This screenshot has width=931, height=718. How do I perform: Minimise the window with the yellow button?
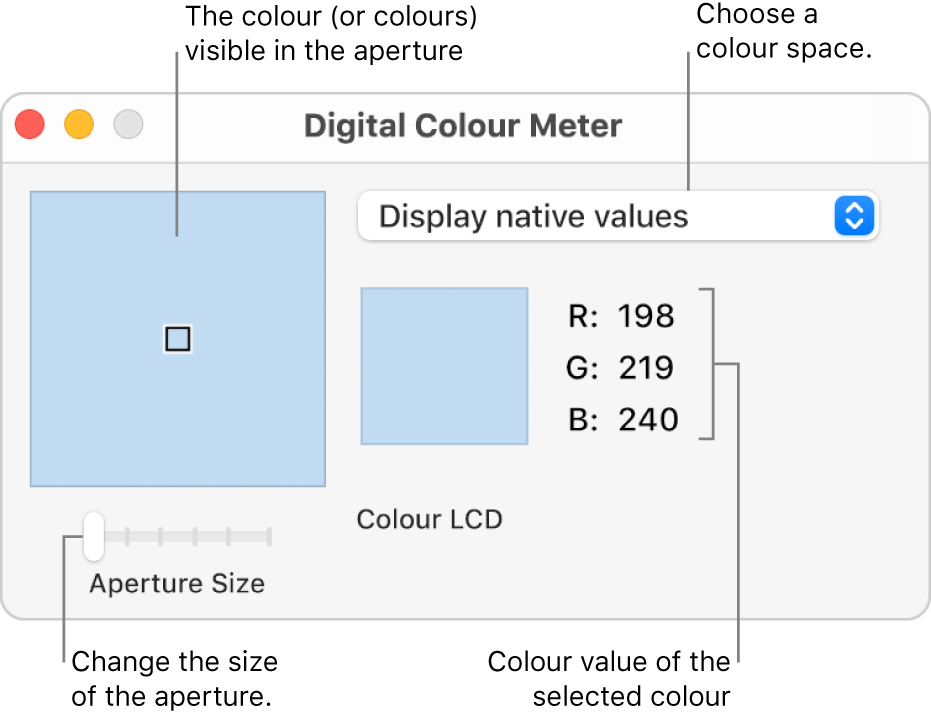coord(79,125)
